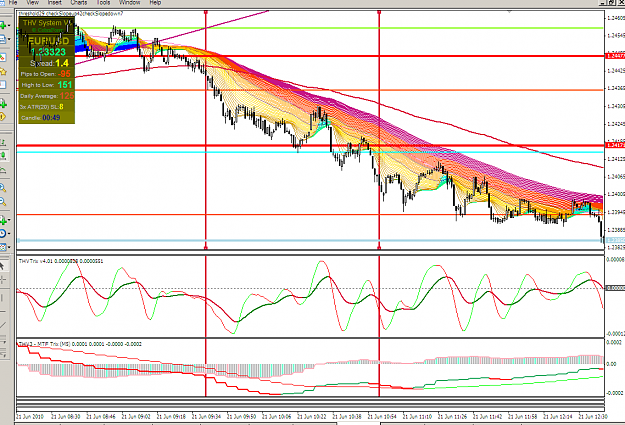Click the 1.23323 price readout
This screenshot has height=425, width=625.
point(48,52)
